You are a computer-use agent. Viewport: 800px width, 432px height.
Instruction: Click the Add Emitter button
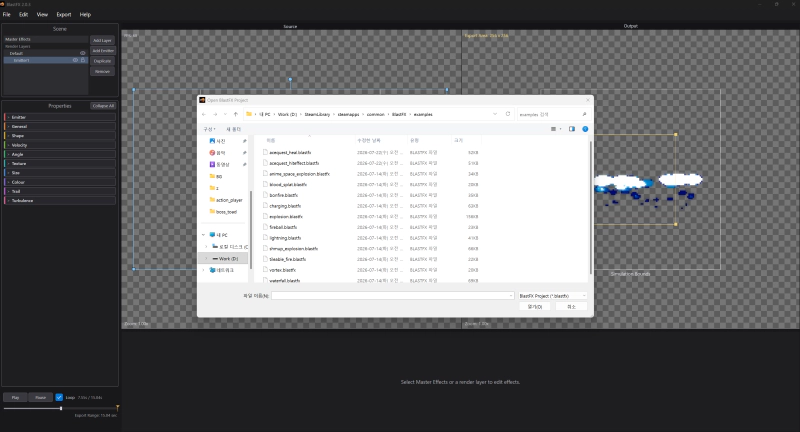point(103,50)
